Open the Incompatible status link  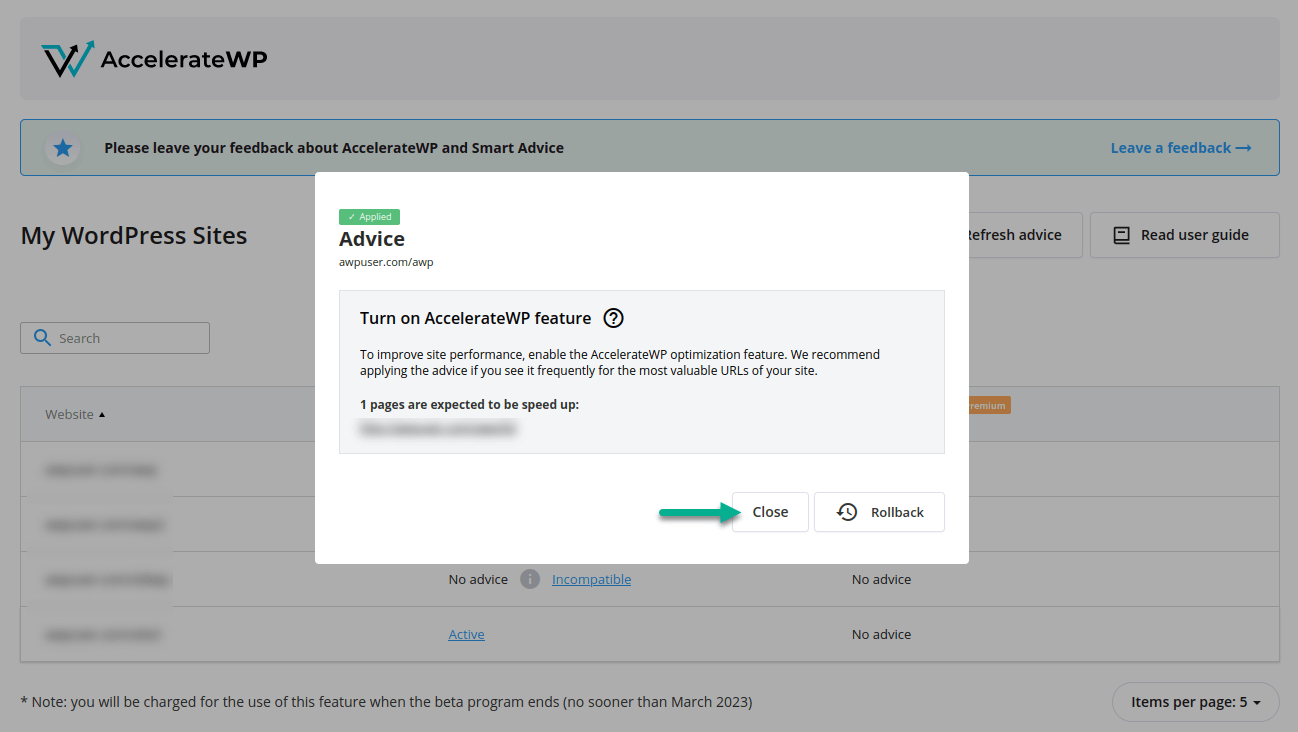tap(591, 578)
